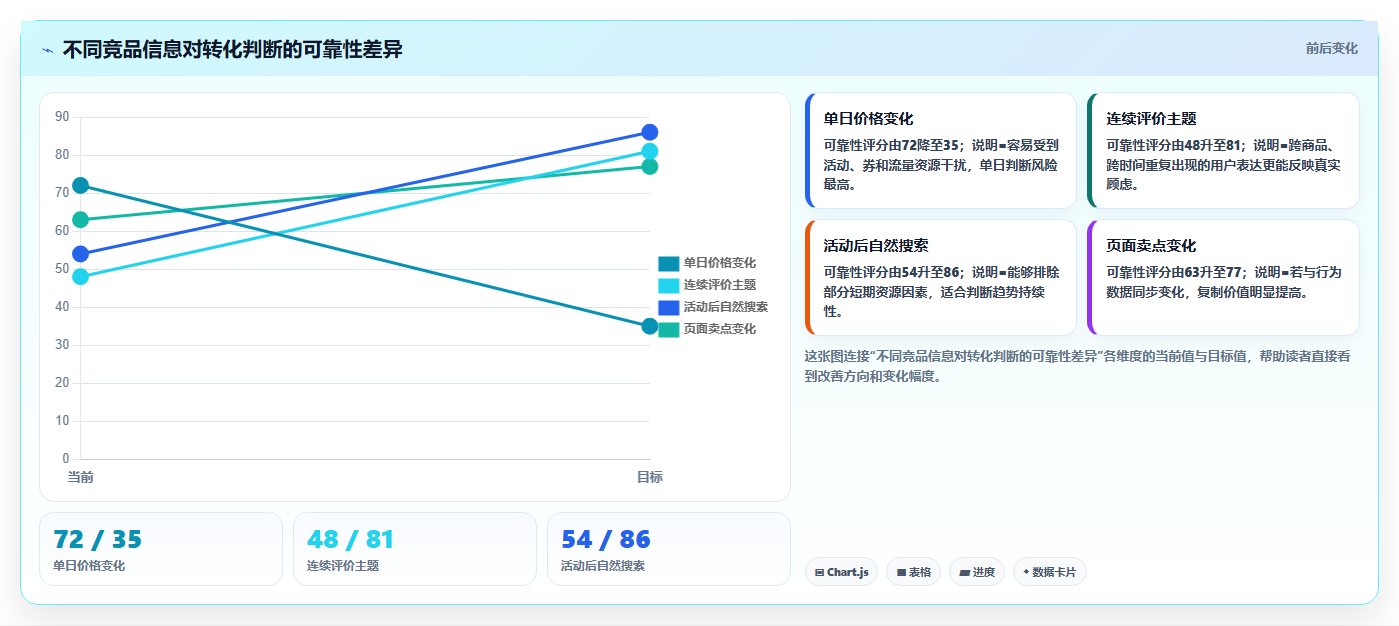Select the 48 / 81 stat card
Image resolution: width=1399 pixels, height=626 pixels.
coord(415,549)
